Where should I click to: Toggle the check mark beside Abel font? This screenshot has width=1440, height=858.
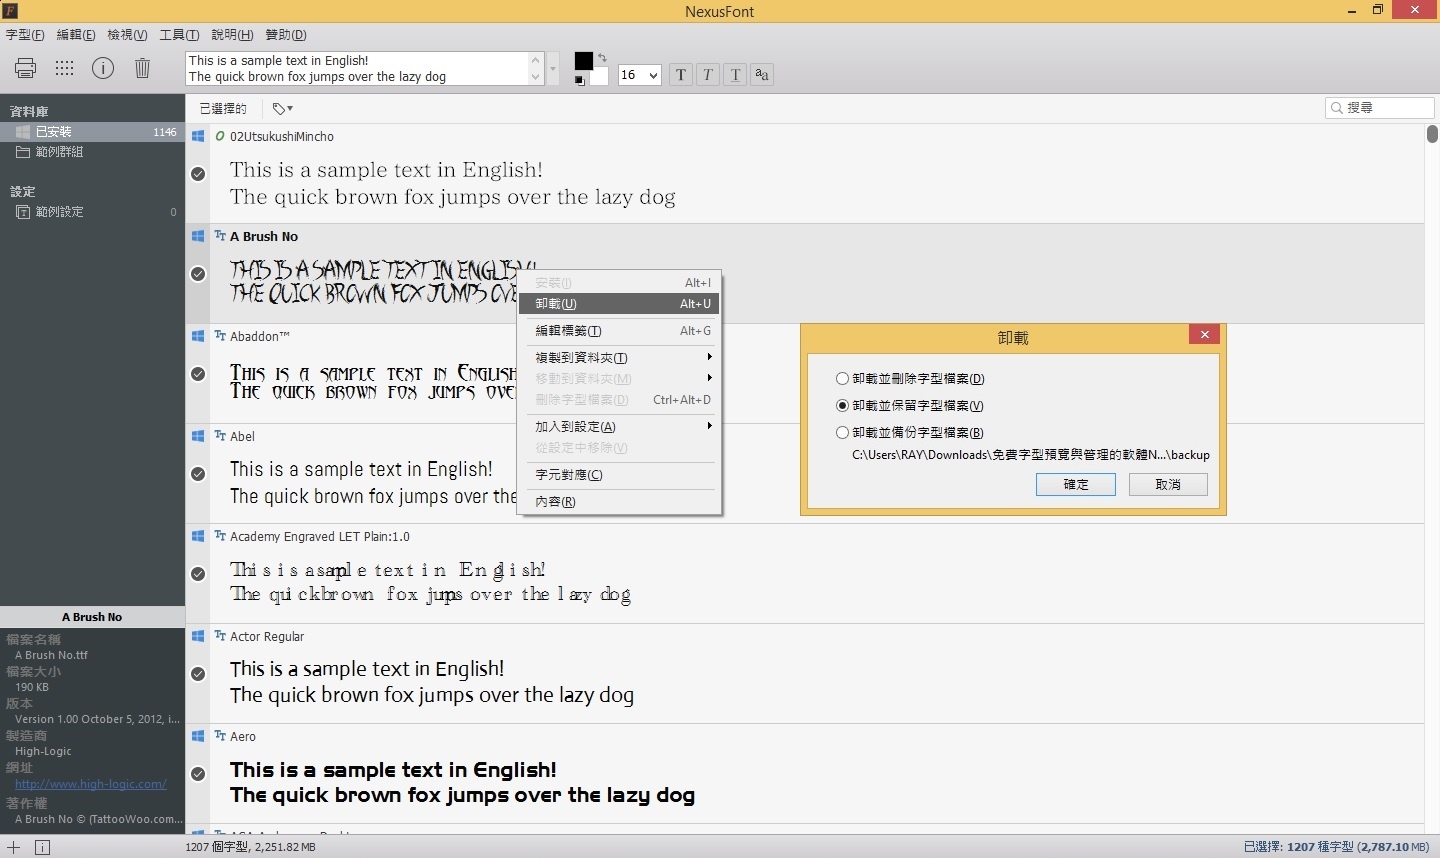pyautogui.click(x=198, y=474)
